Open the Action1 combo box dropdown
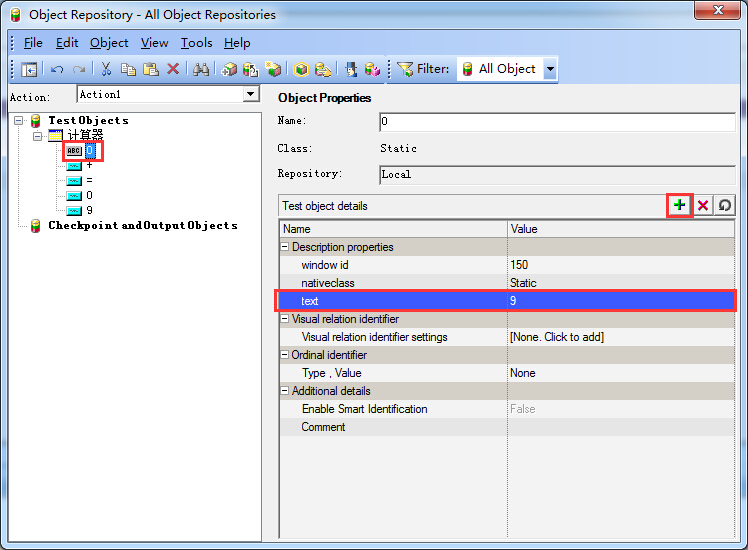Image resolution: width=748 pixels, height=550 pixels. pos(250,94)
